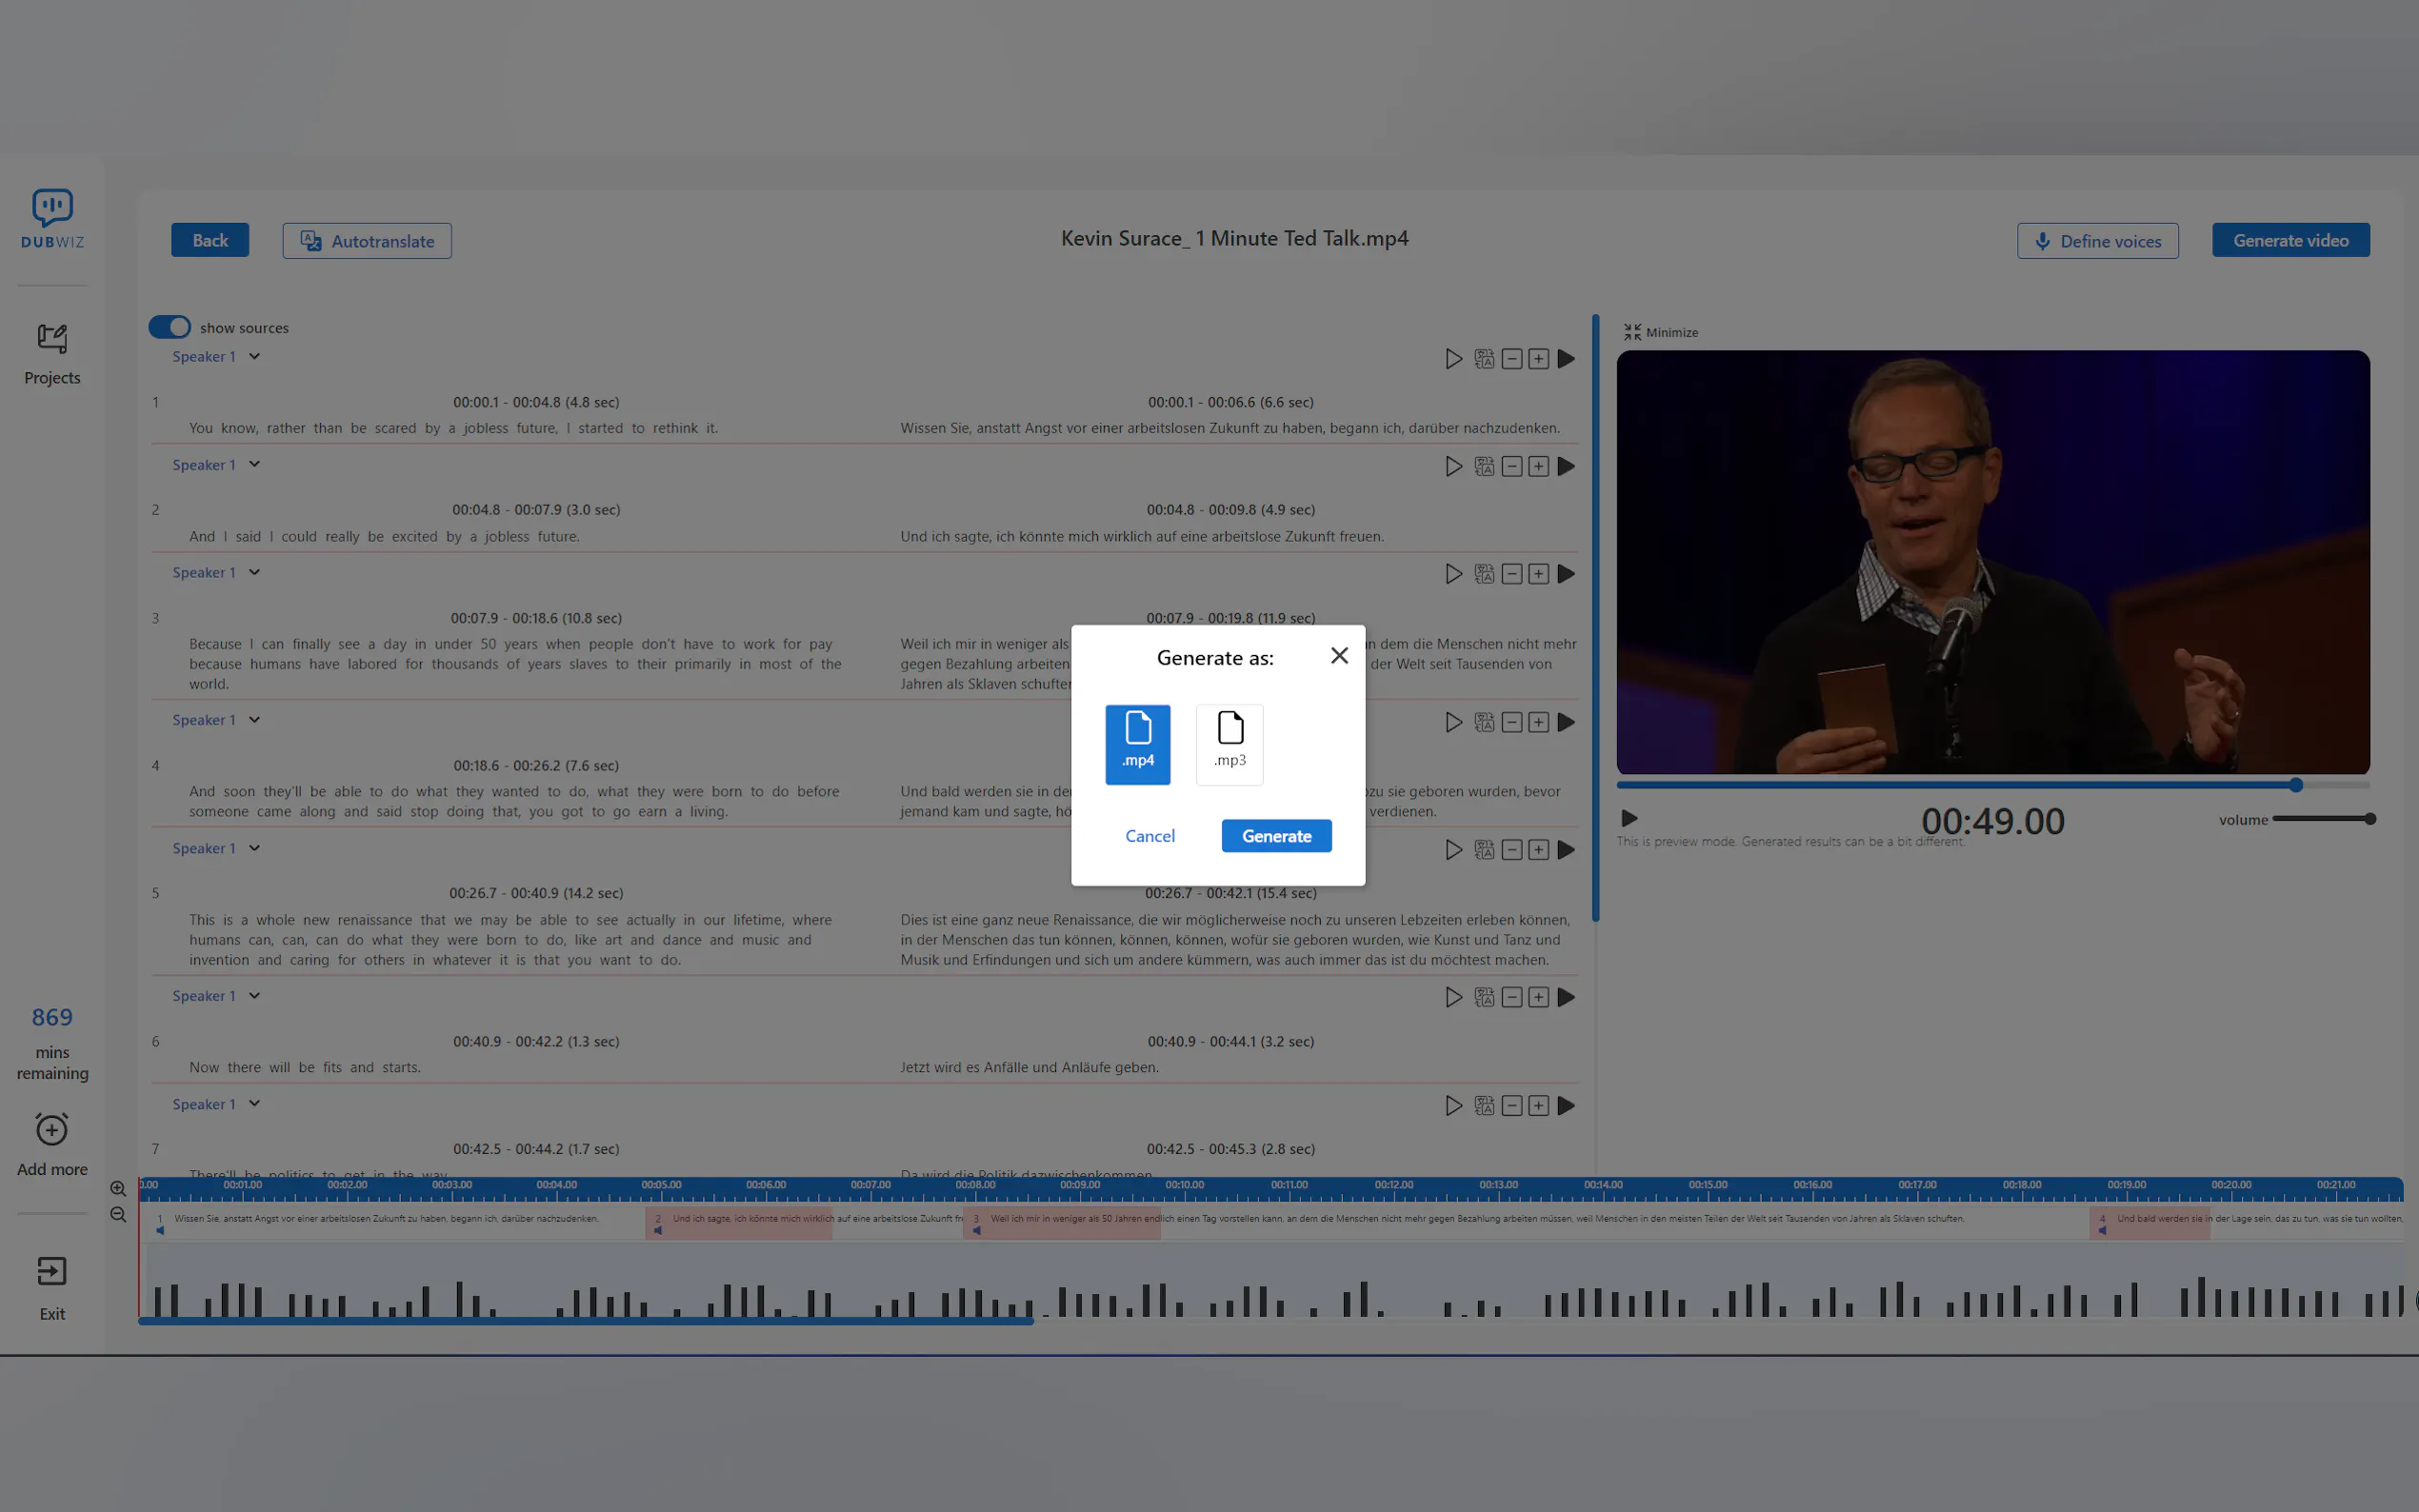The width and height of the screenshot is (2419, 1512).
Task: Close the Generate as dialog
Action: click(1339, 656)
